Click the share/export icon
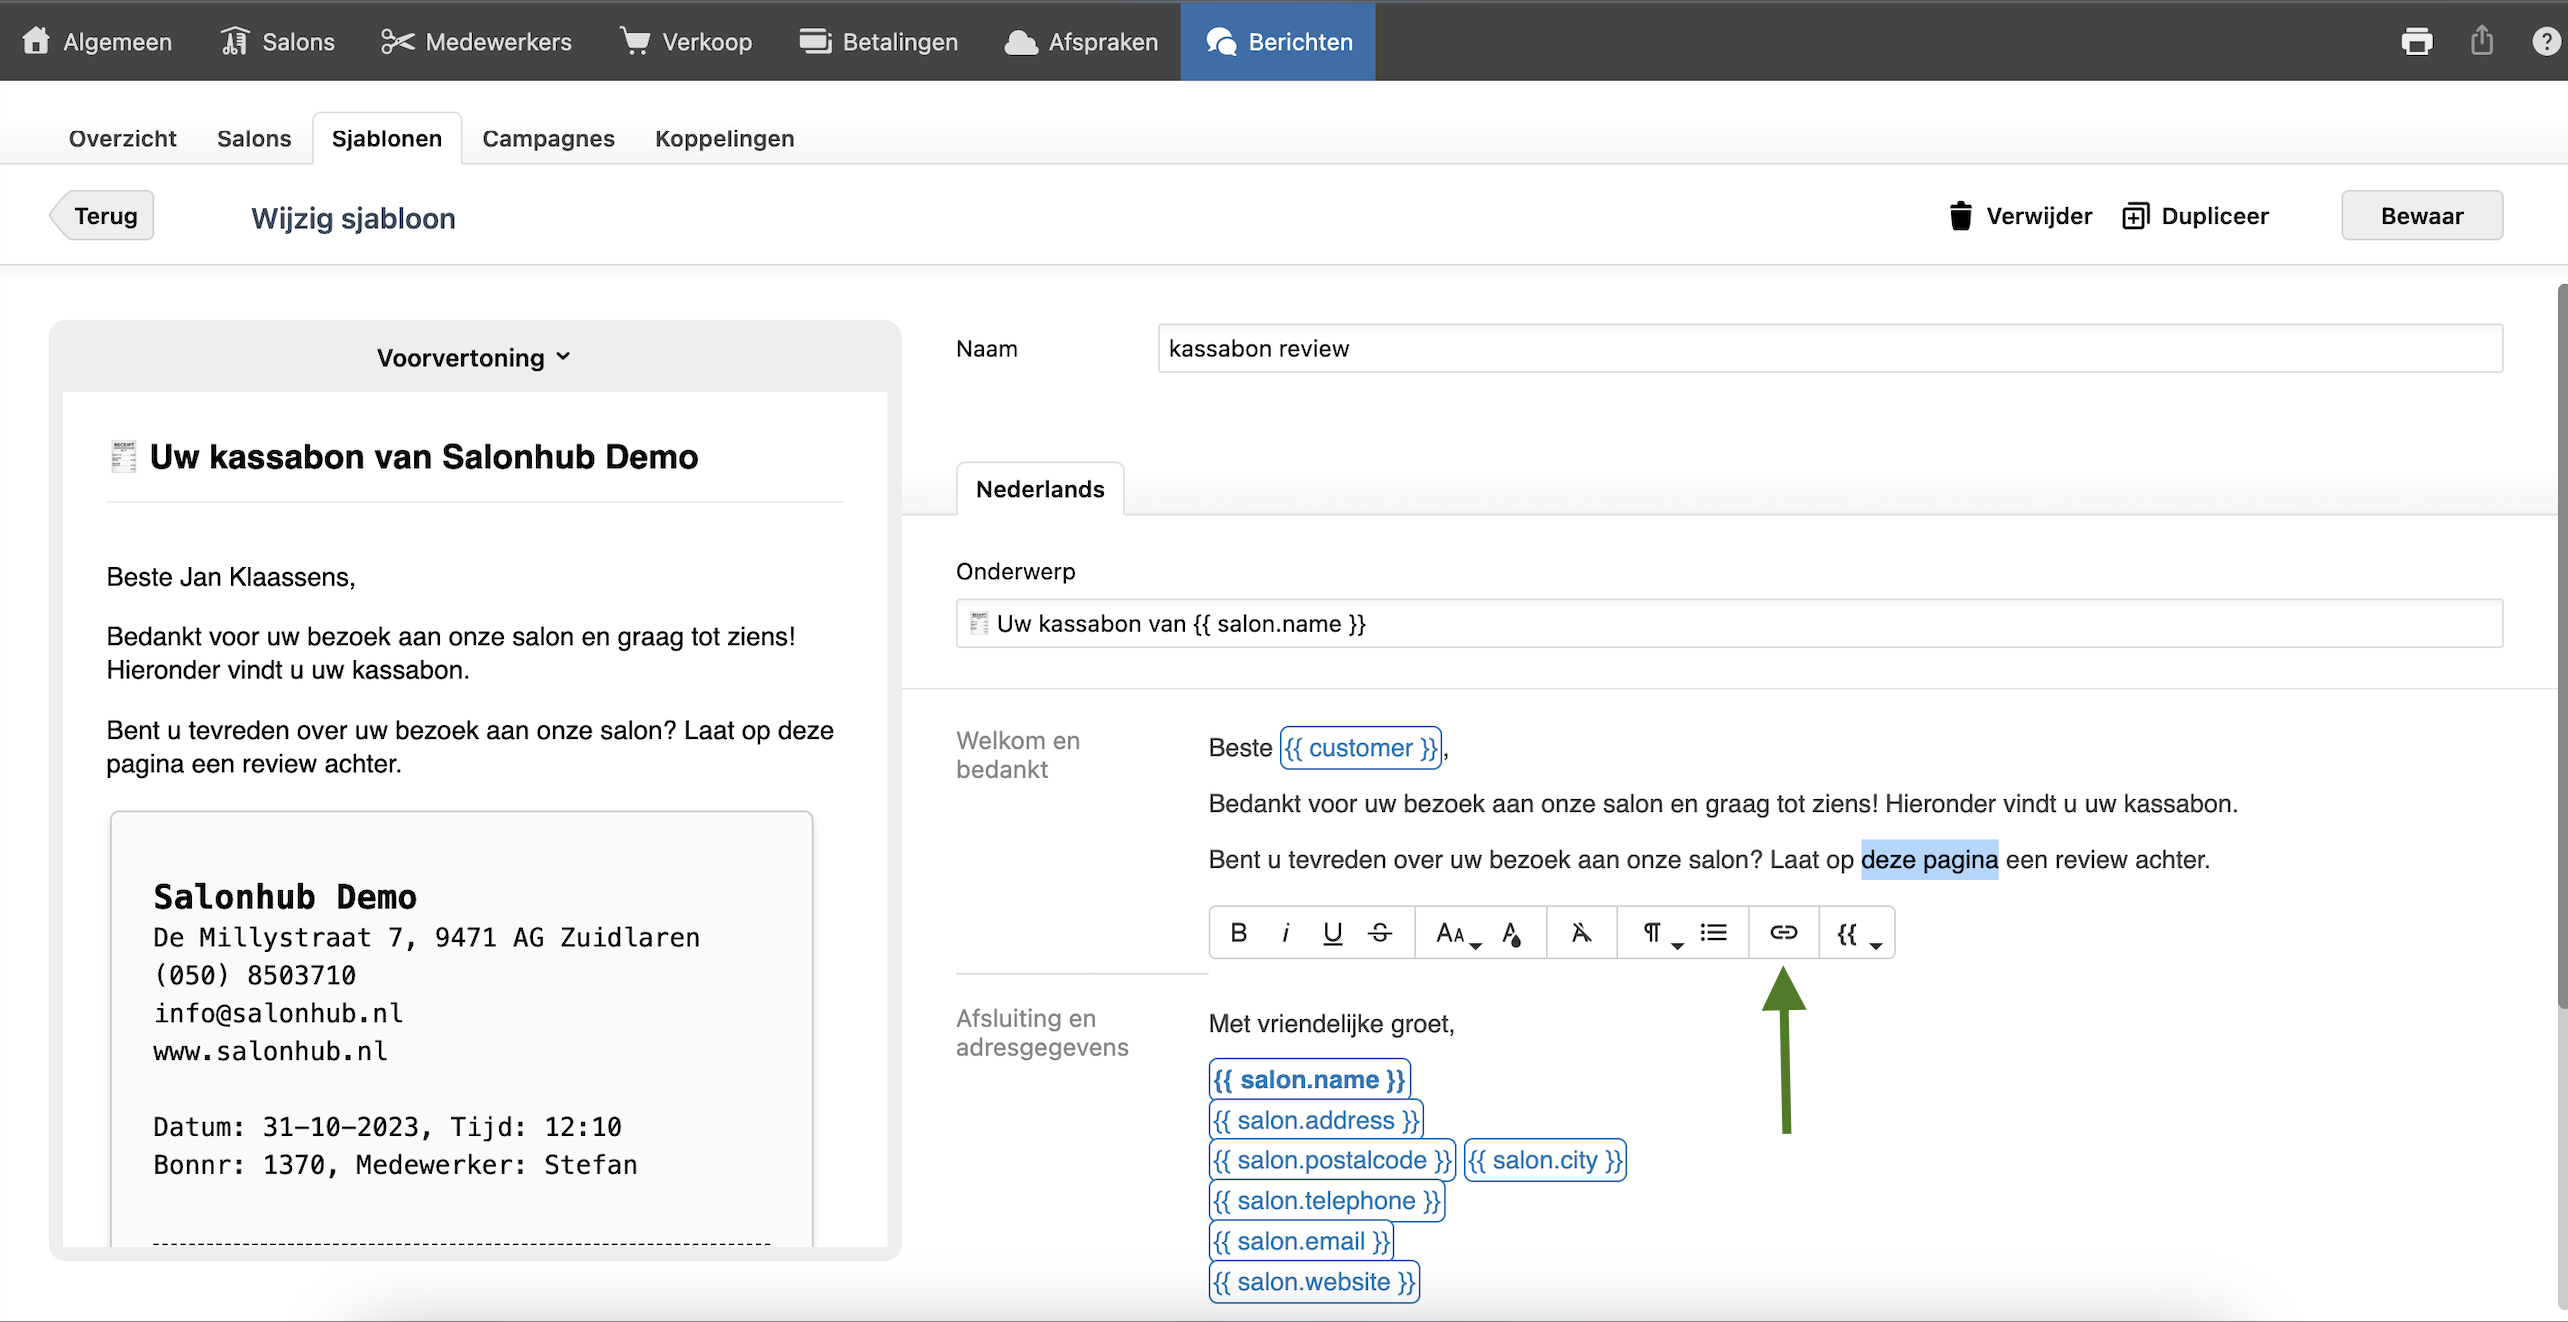 pyautogui.click(x=2481, y=42)
